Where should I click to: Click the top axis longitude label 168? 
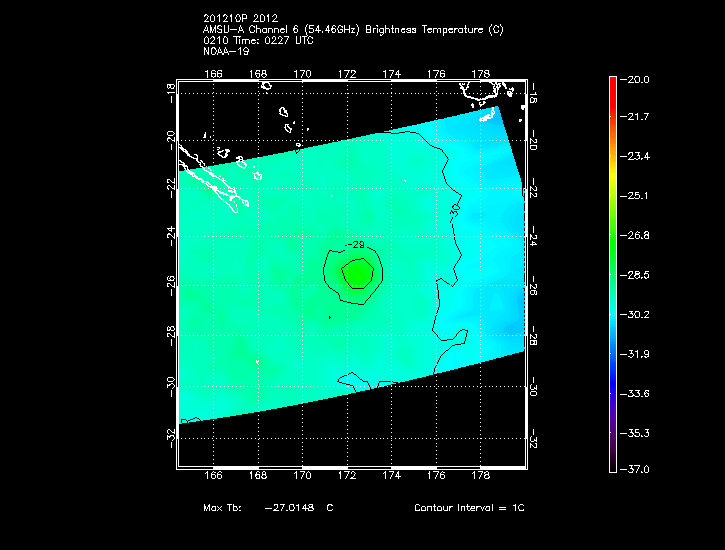click(258, 74)
